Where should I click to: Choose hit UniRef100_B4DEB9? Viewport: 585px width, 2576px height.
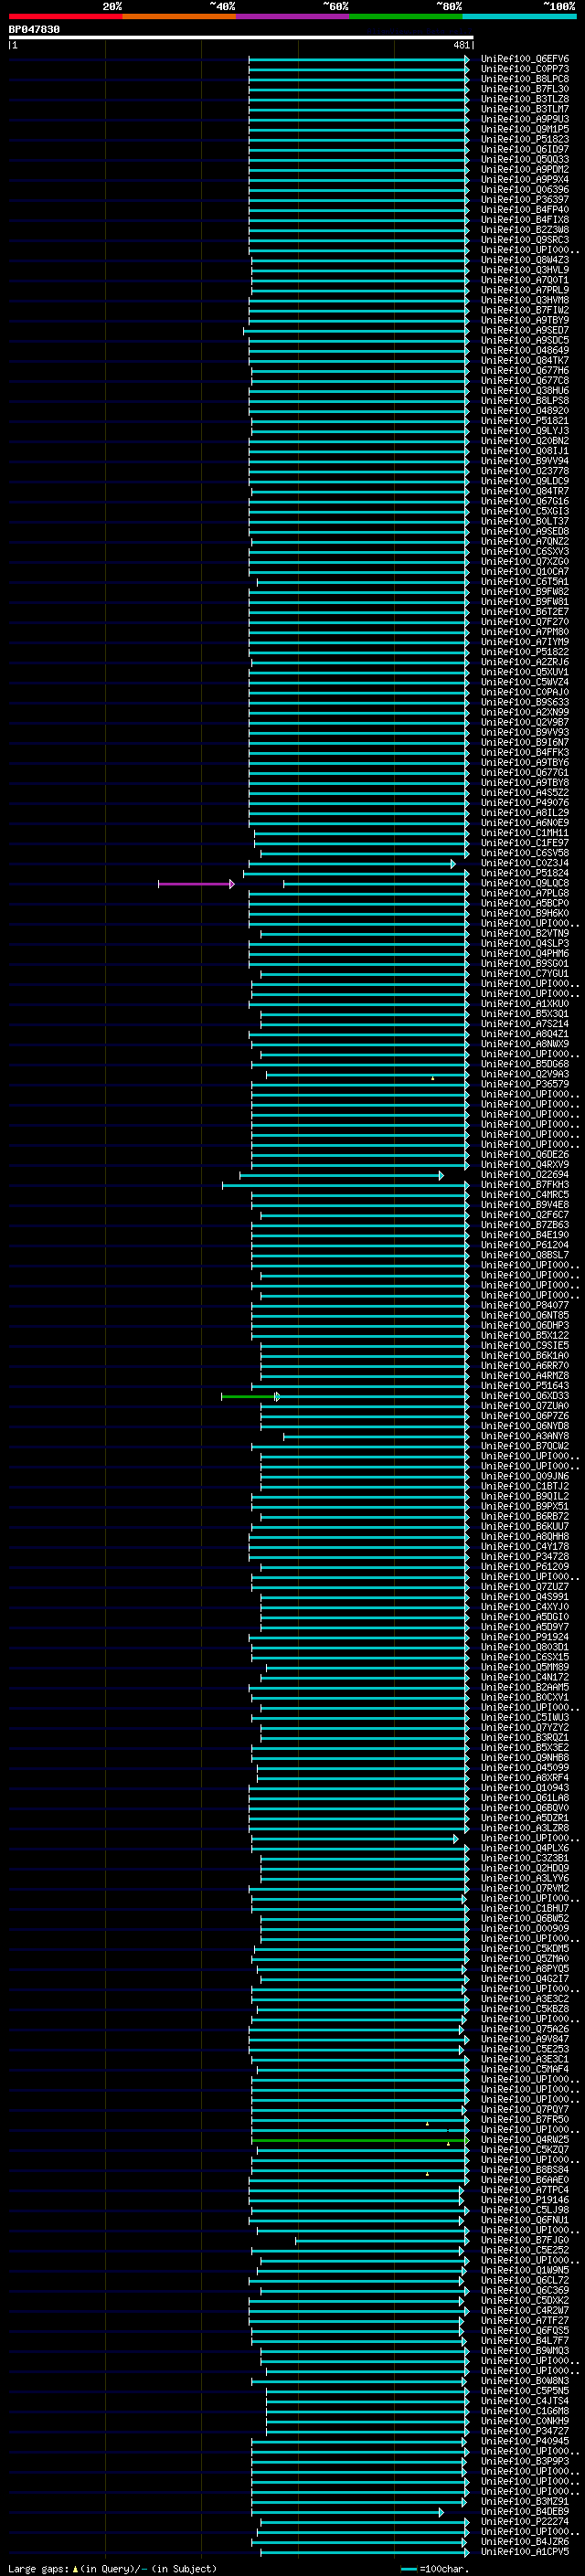(524, 2512)
